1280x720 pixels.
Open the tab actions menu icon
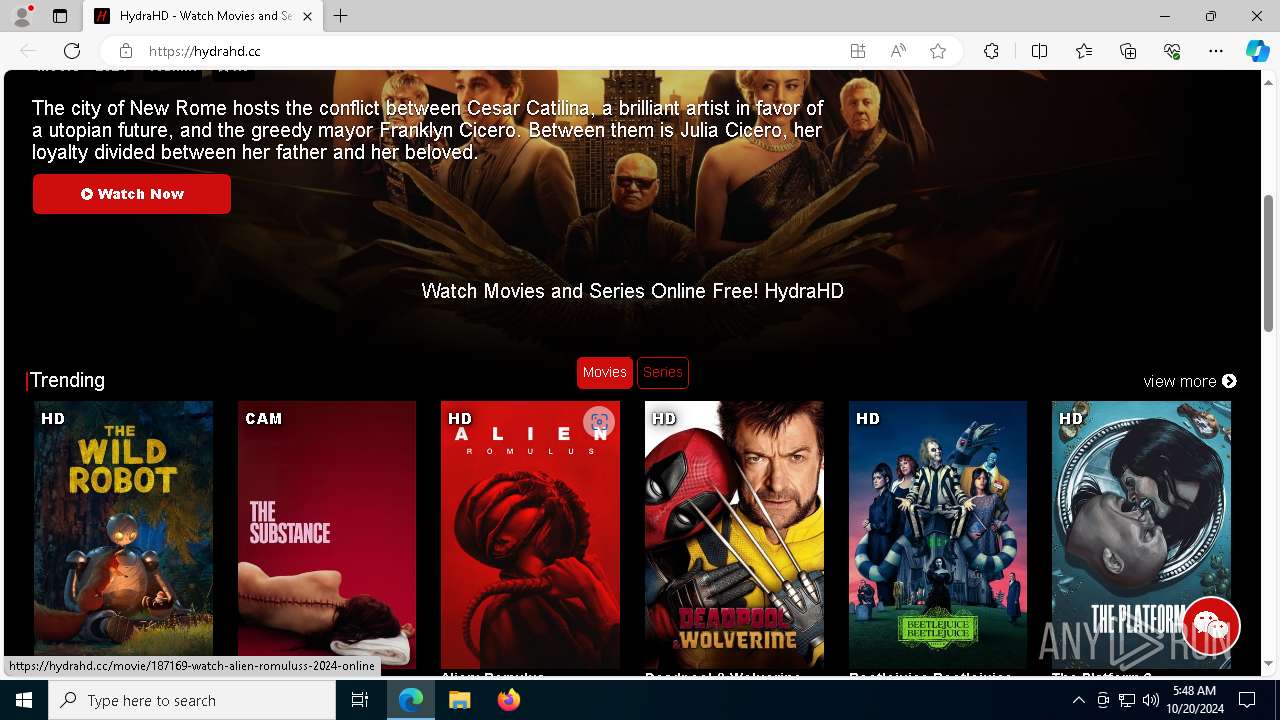point(60,16)
